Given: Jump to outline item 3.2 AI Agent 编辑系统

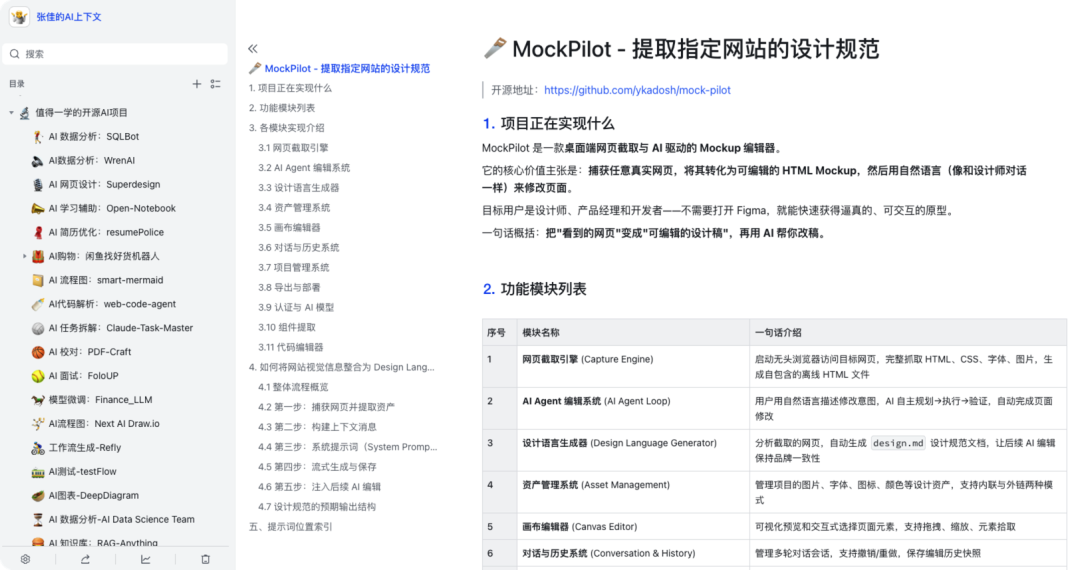Looking at the screenshot, I should 304,168.
